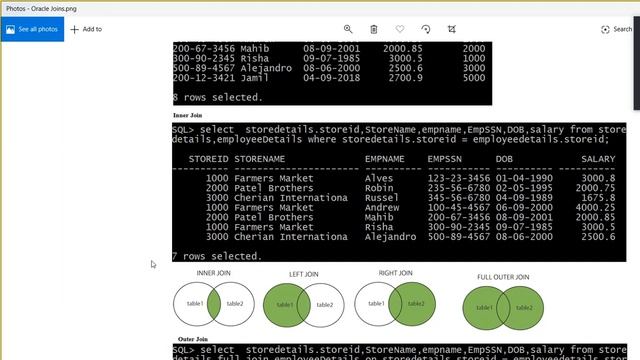Click the zoom magnifier icon
Screen dimensions: 640x360
(348, 29)
